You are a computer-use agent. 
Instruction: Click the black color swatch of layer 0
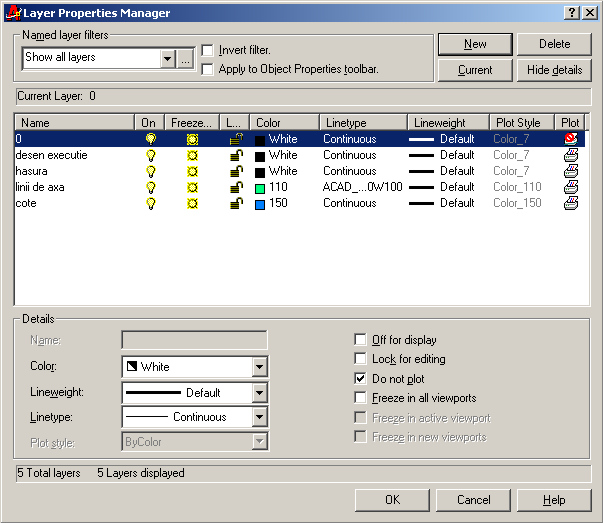(260, 140)
